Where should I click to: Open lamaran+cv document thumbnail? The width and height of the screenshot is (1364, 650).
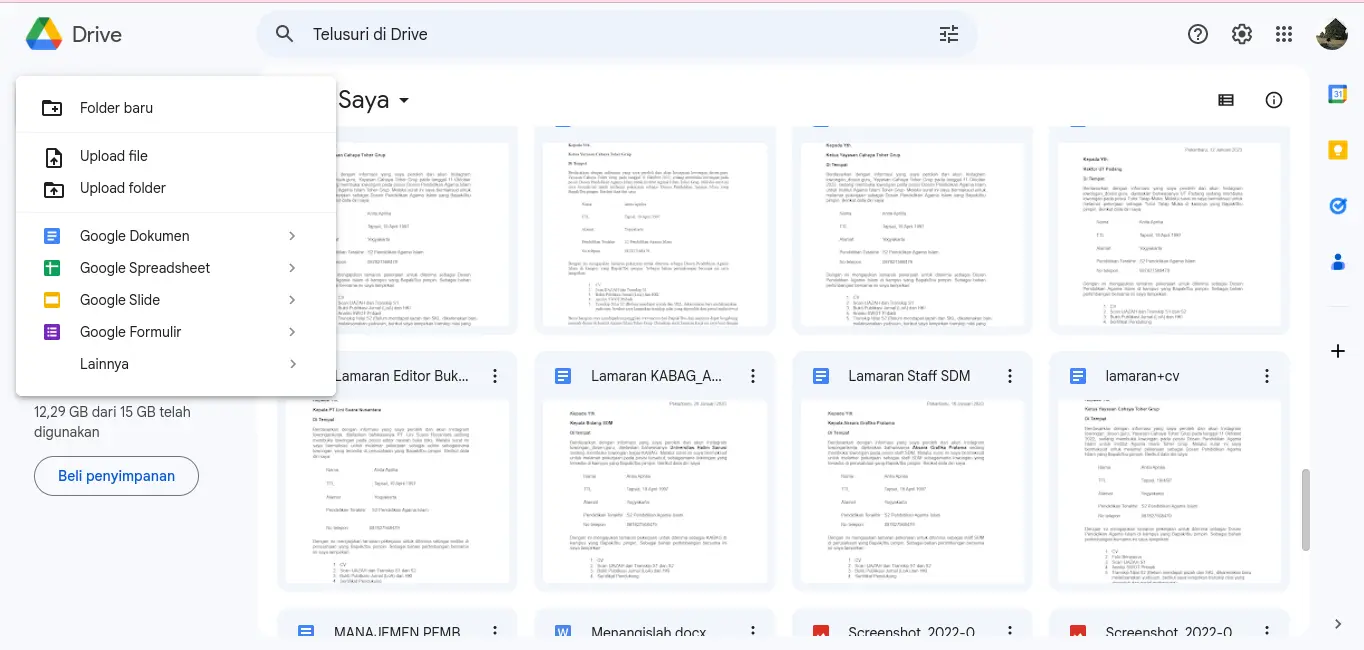click(x=1170, y=491)
